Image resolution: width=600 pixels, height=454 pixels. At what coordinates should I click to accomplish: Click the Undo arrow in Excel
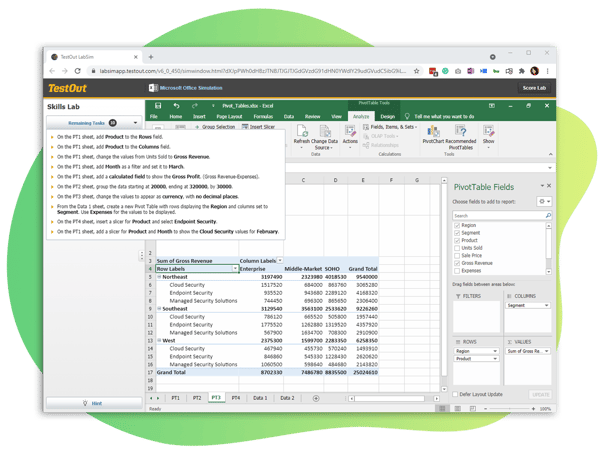(176, 106)
